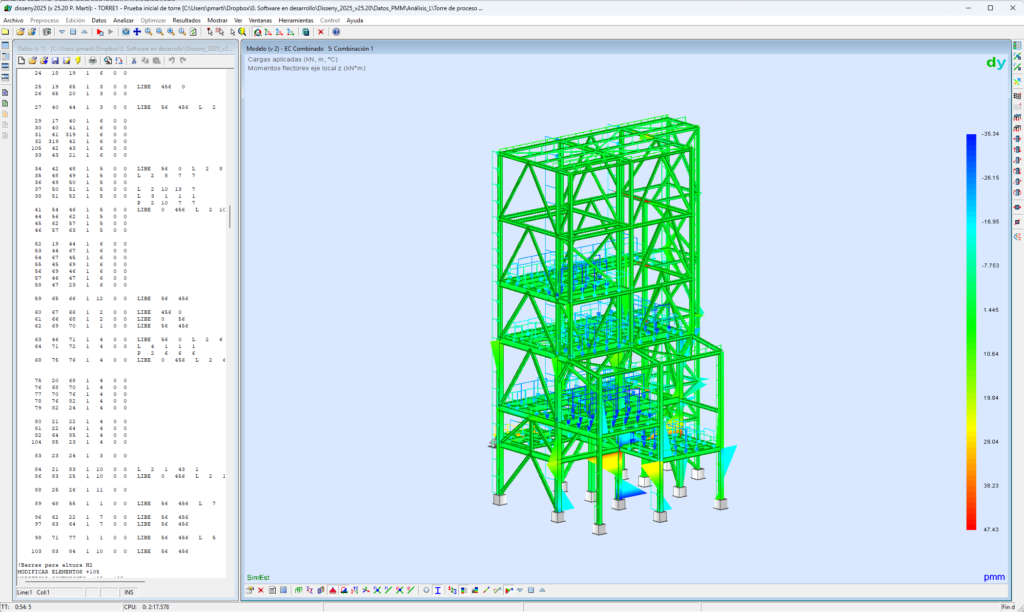Image resolution: width=1024 pixels, height=612 pixels.
Task: Open the Herramientas menu
Action: point(296,20)
